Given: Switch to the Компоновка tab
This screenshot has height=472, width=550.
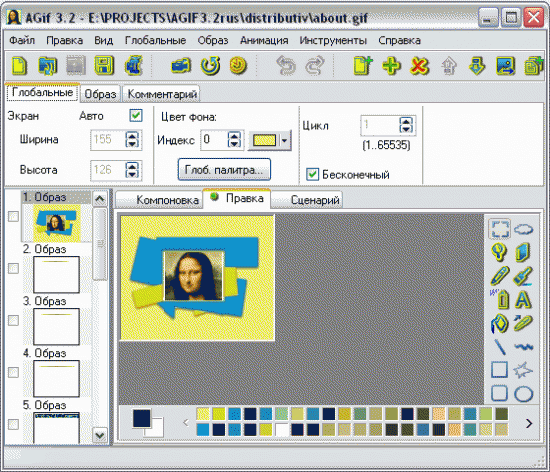Looking at the screenshot, I should [x=160, y=200].
